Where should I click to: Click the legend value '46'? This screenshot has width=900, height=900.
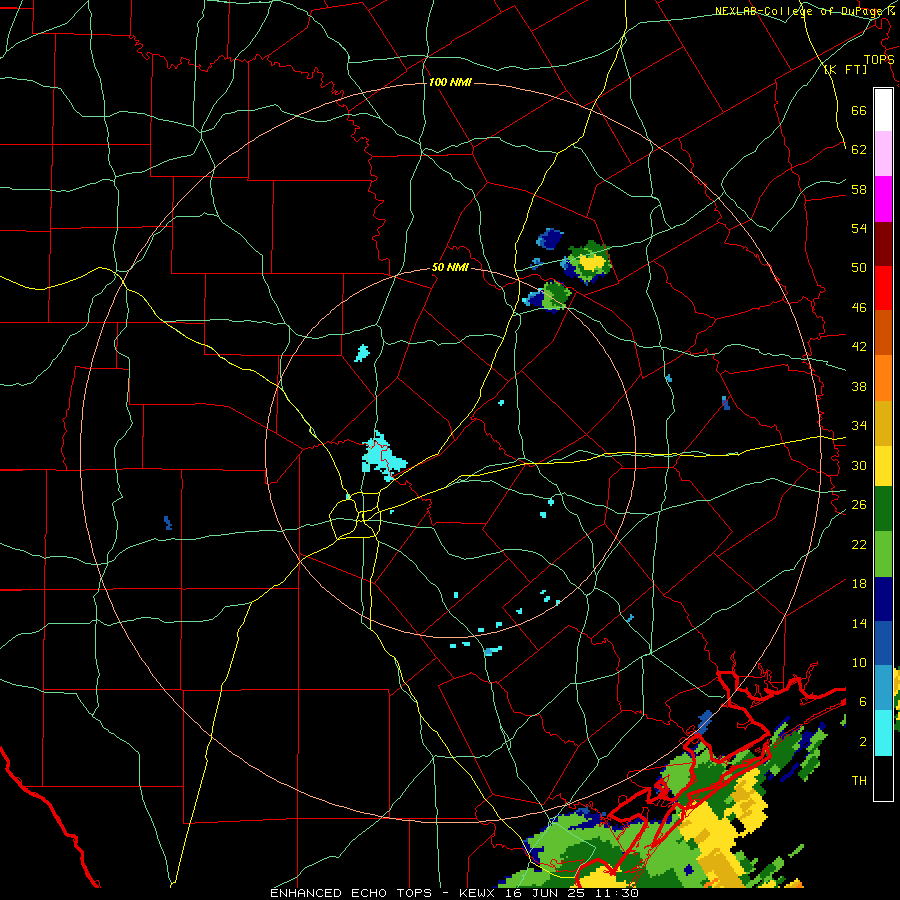pyautogui.click(x=859, y=308)
